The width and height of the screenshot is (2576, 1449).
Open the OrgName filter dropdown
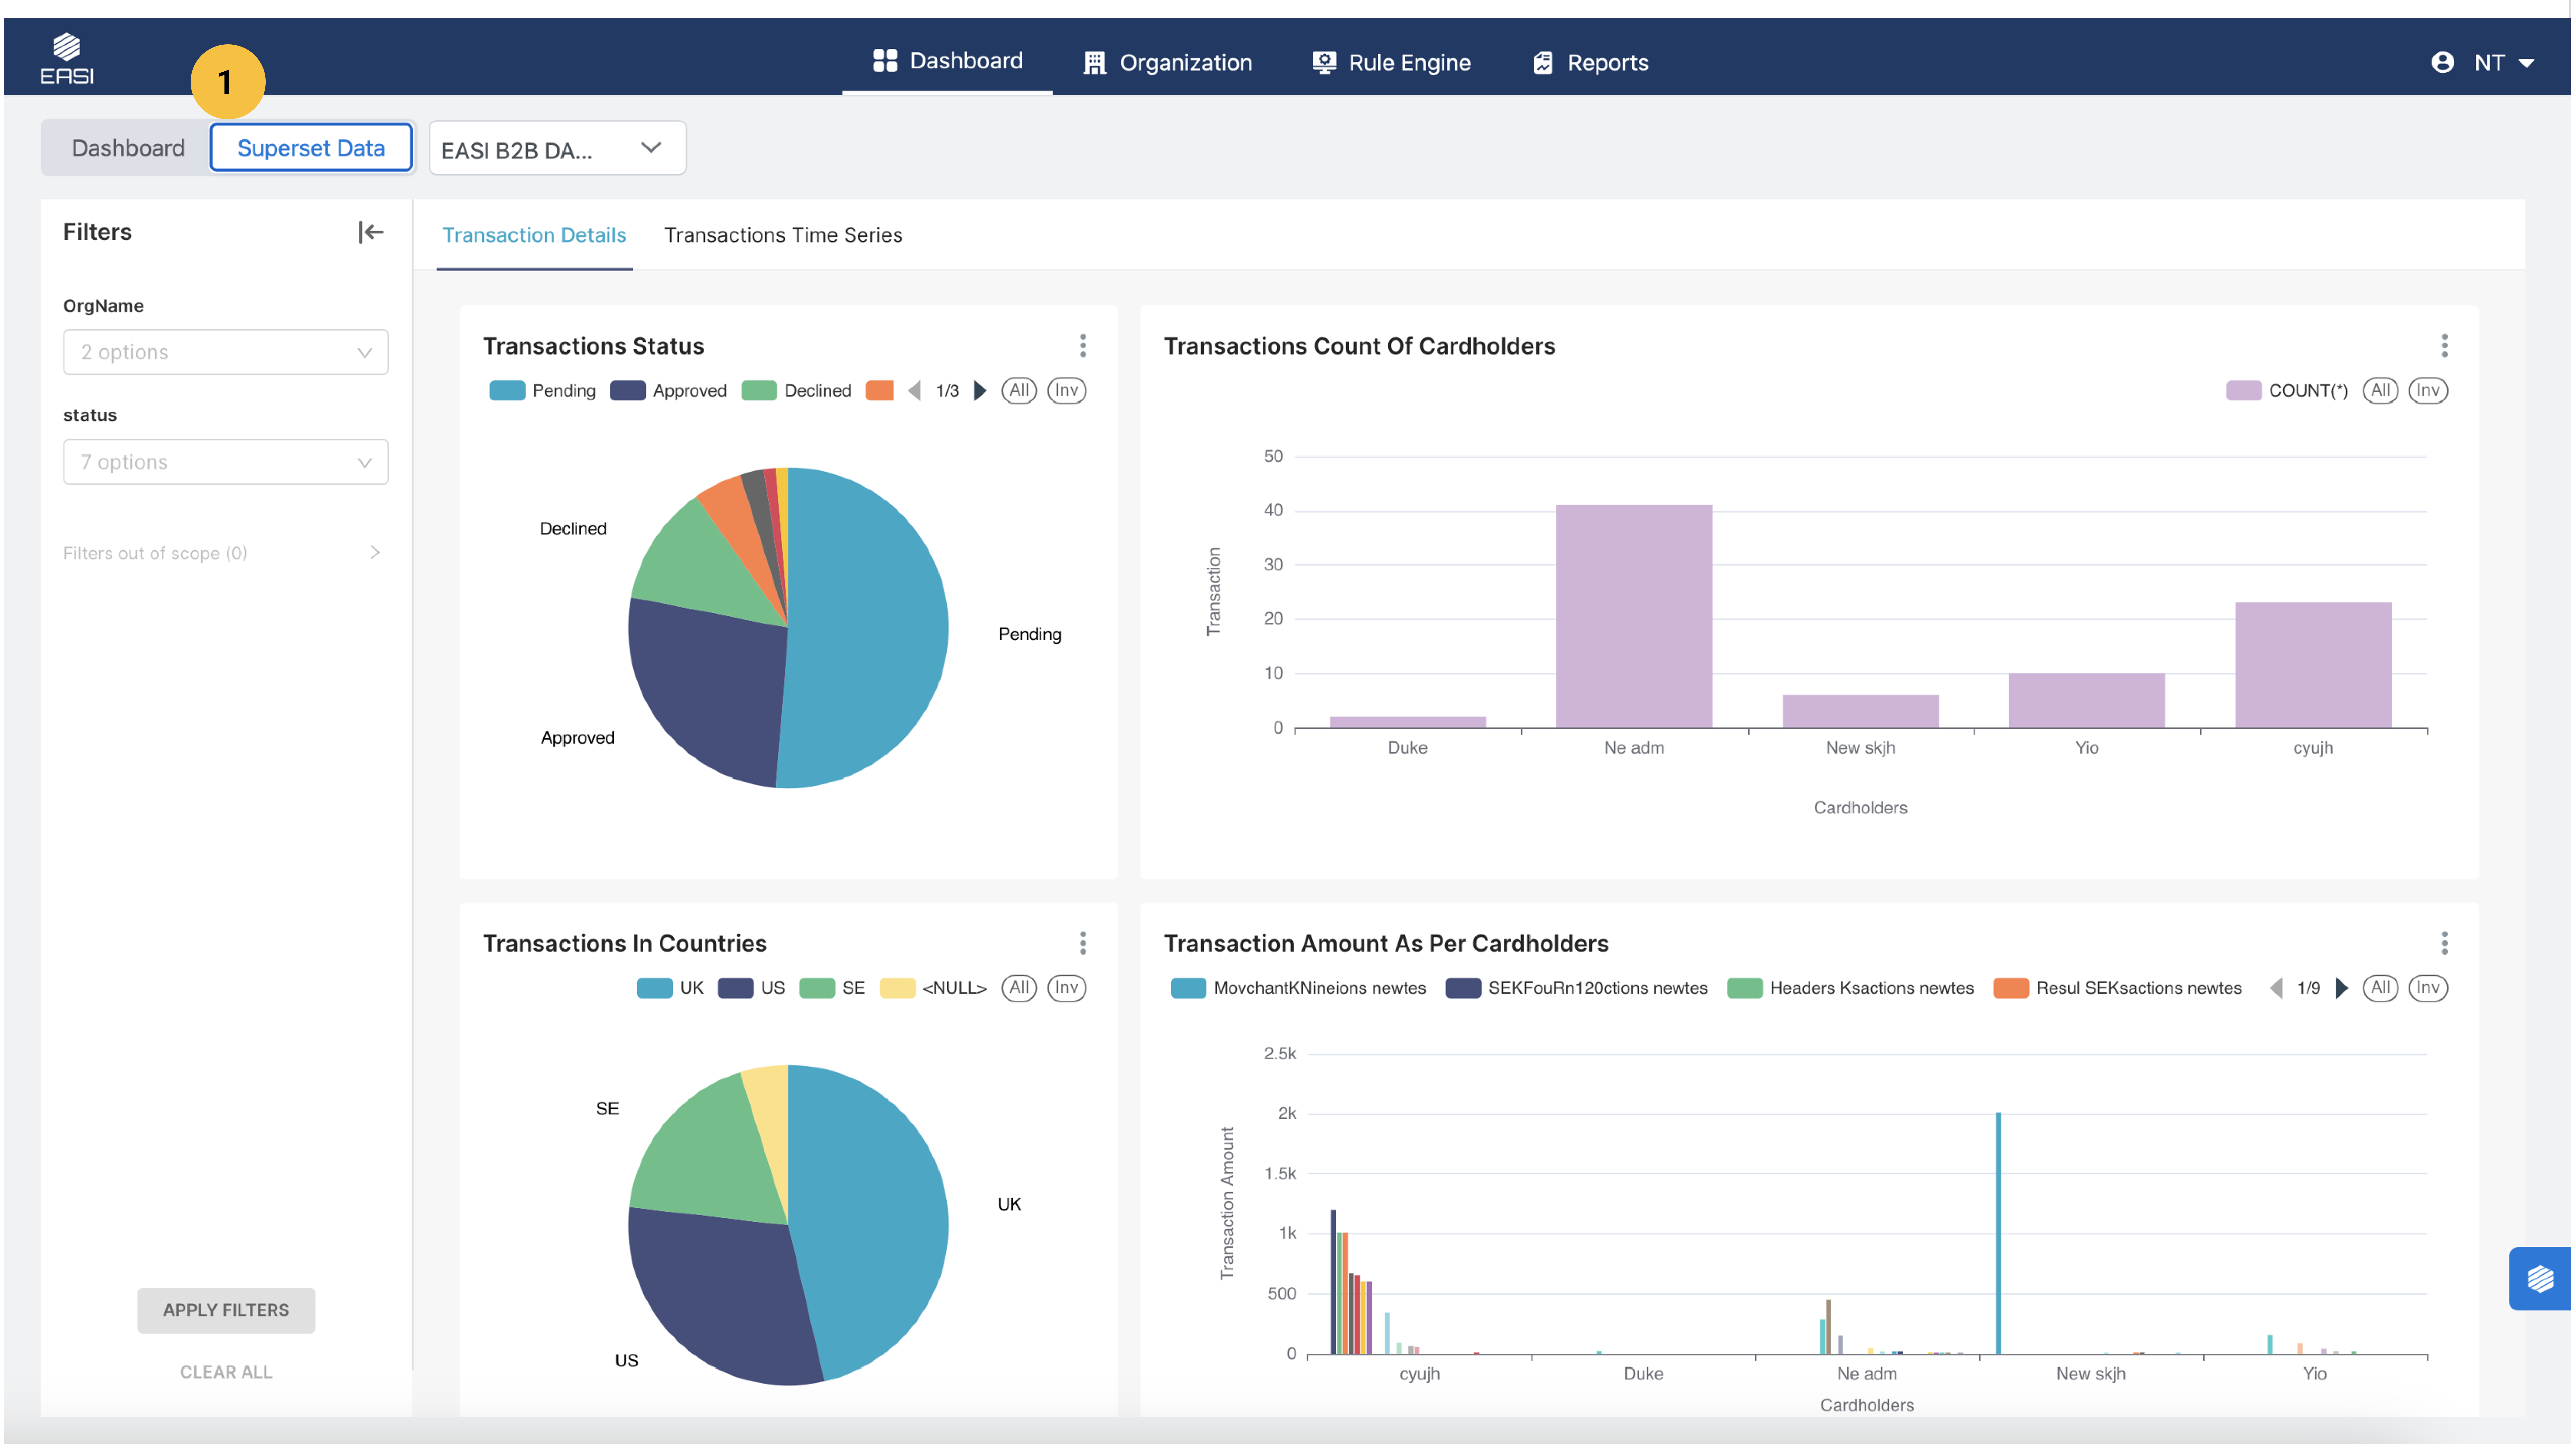click(226, 352)
